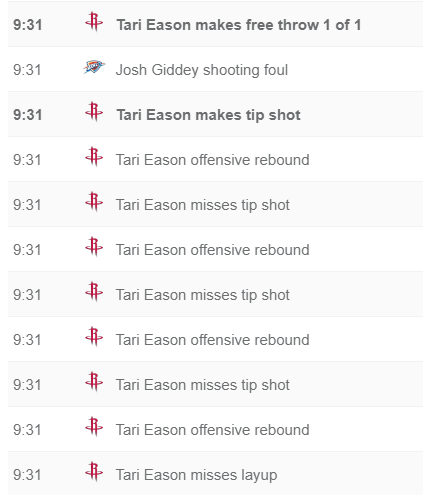Click 9:31 timestamp on Giddey foul row
This screenshot has width=423, height=495.
(27, 70)
